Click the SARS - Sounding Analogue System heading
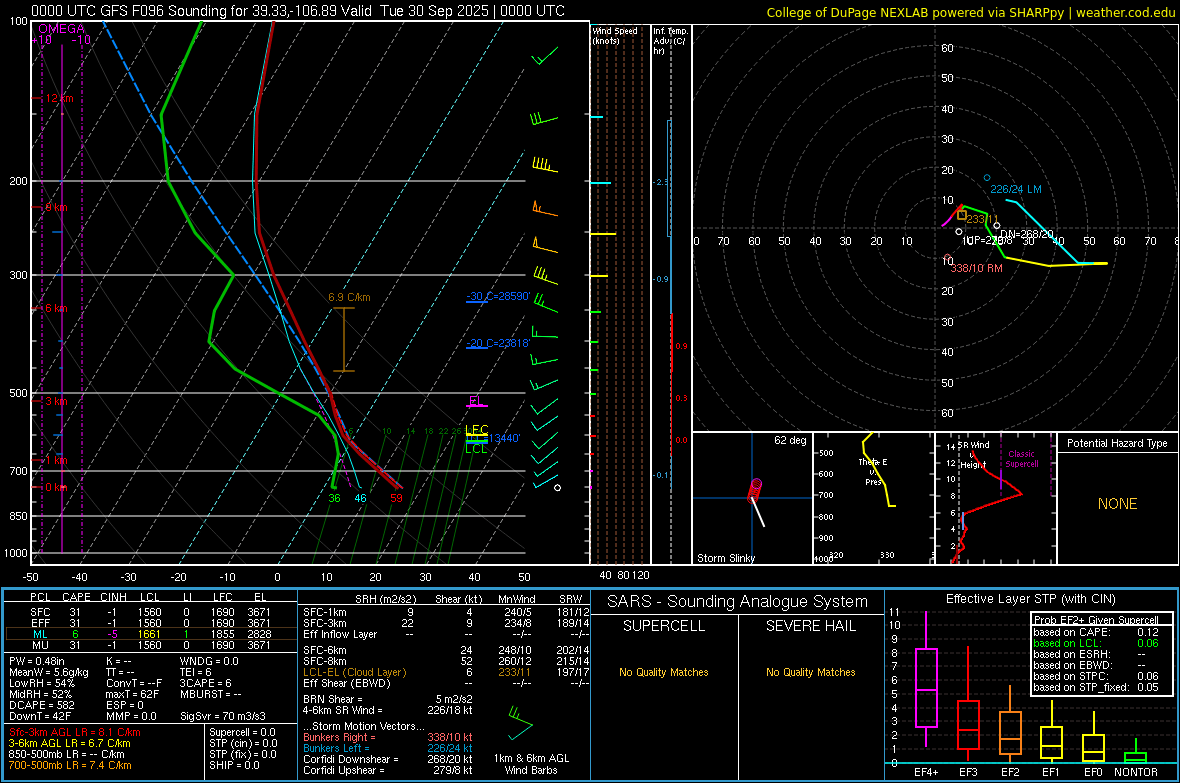The width and height of the screenshot is (1180, 783). pos(738,602)
